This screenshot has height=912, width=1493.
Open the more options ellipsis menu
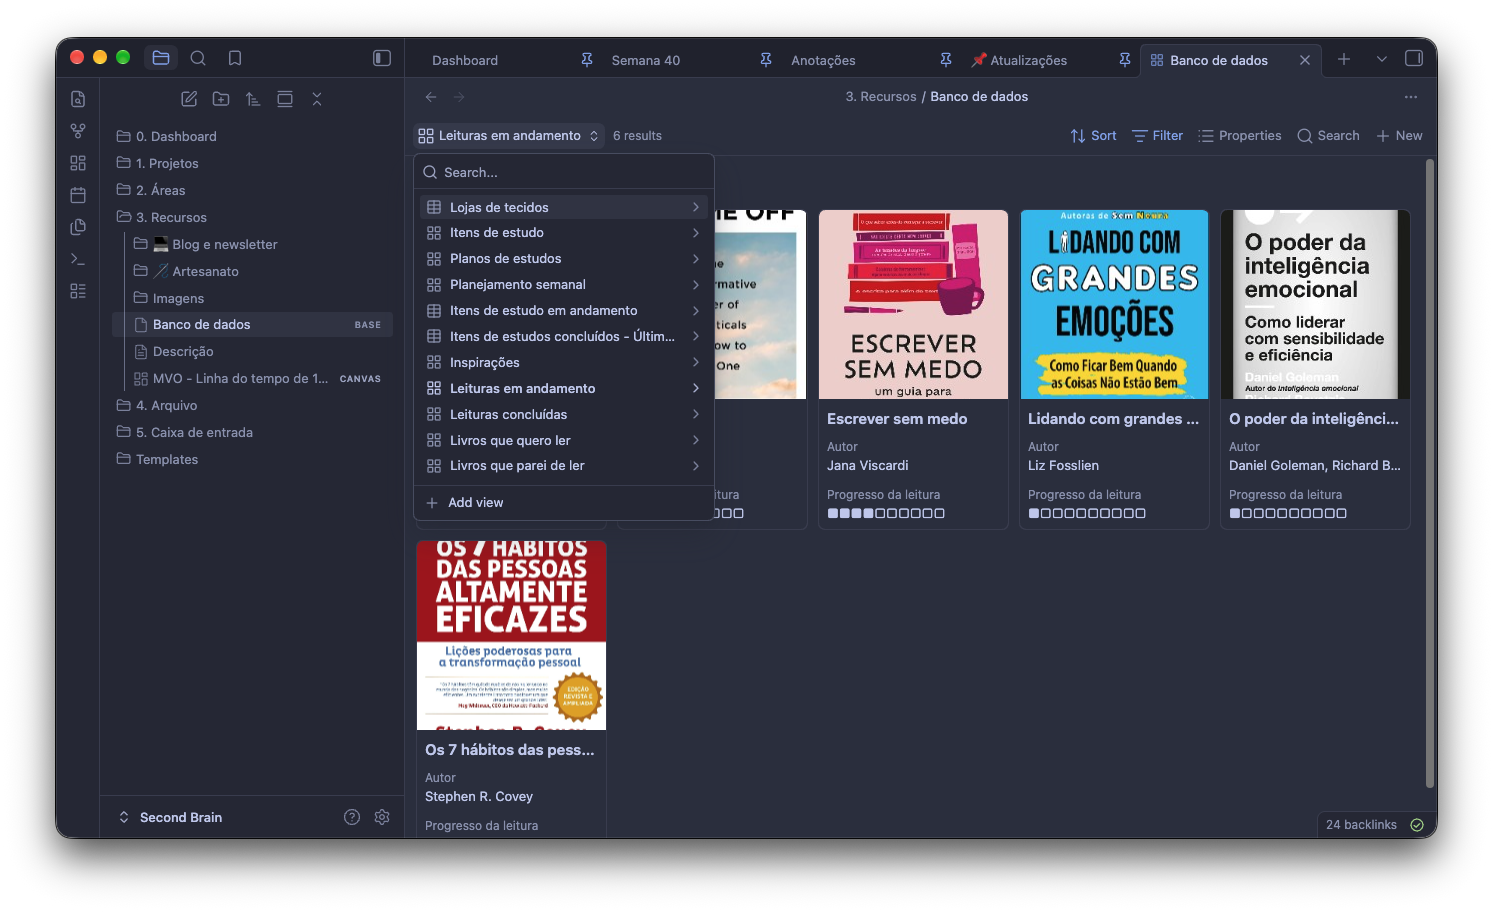(x=1411, y=97)
